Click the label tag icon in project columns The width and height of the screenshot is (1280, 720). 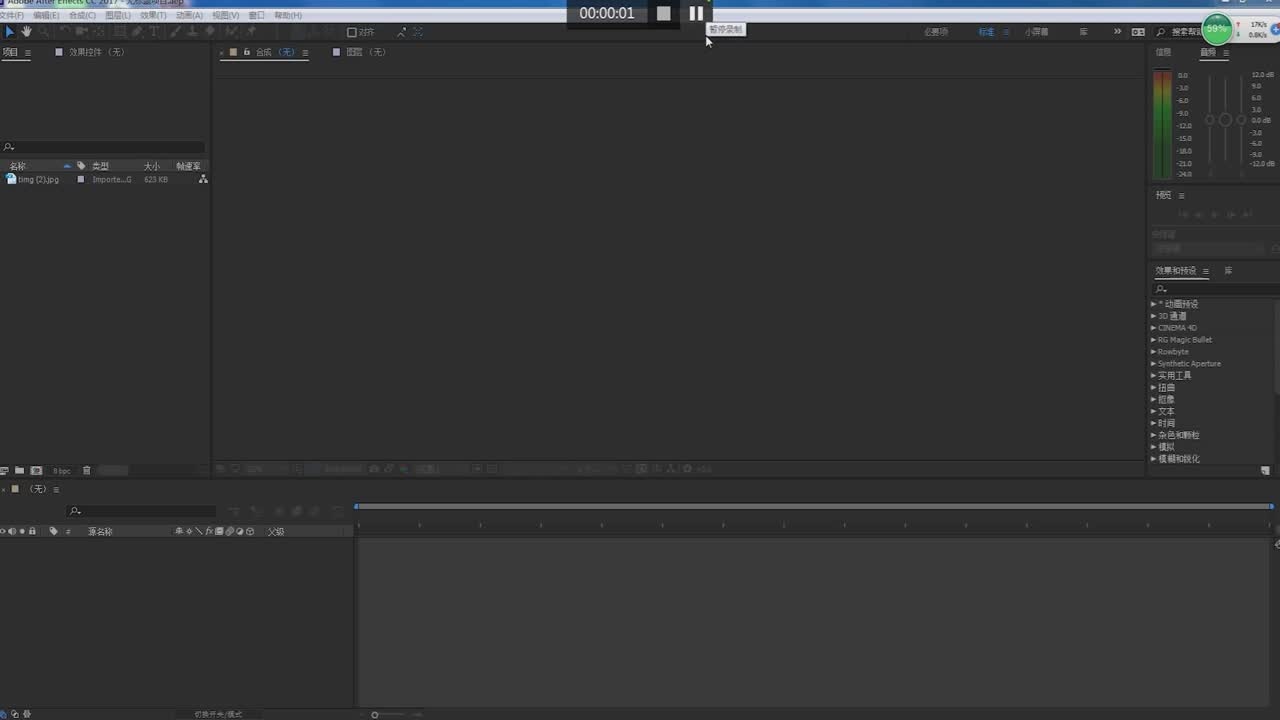point(81,166)
